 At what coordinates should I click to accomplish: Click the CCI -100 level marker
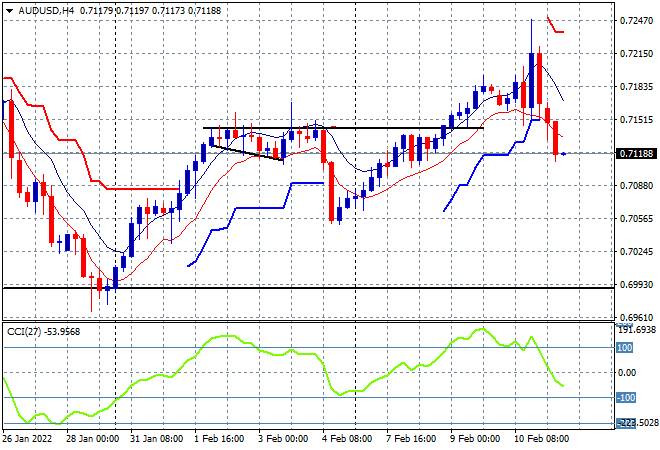(626, 398)
